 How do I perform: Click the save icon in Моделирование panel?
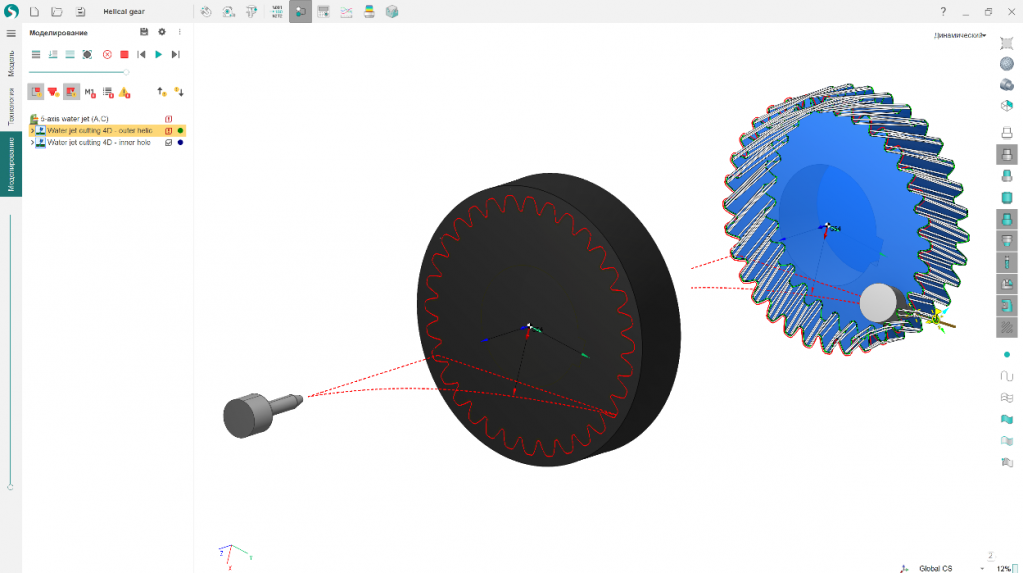144,32
